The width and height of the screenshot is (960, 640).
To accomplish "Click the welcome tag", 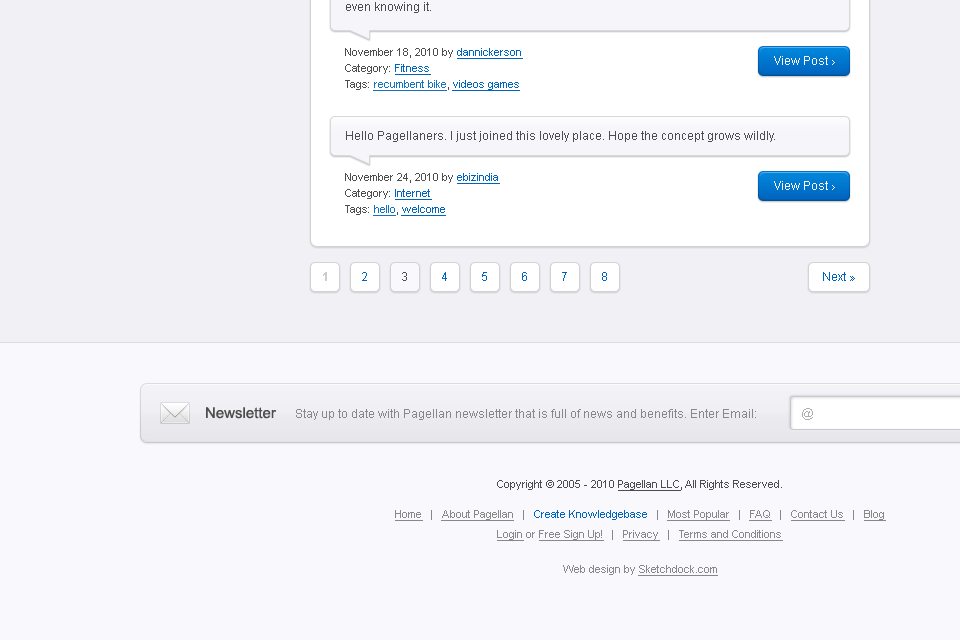I will tap(423, 209).
